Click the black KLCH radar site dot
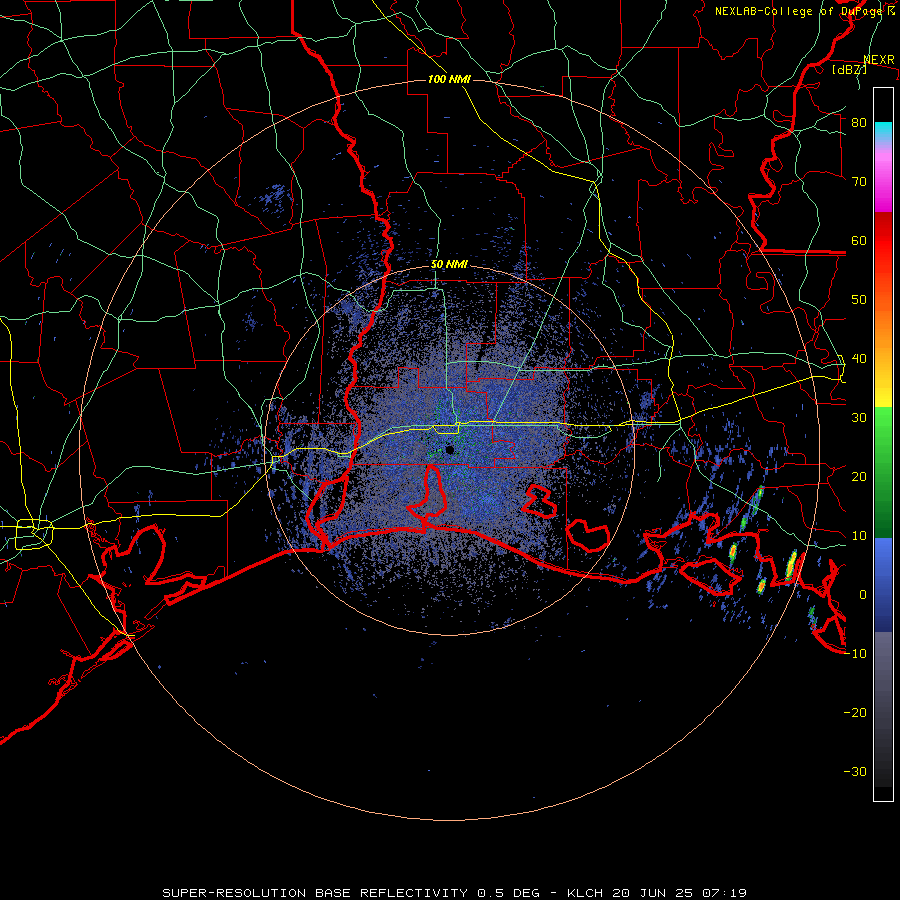 click(449, 450)
